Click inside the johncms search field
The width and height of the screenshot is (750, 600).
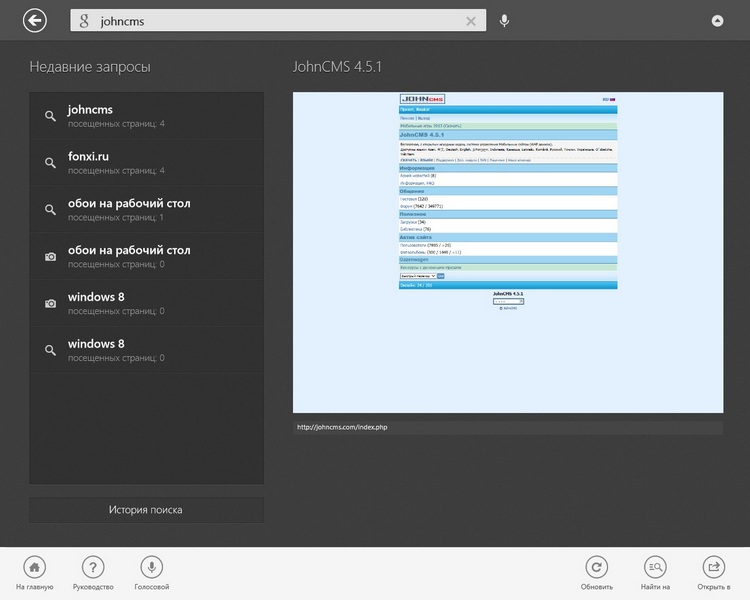(278, 21)
